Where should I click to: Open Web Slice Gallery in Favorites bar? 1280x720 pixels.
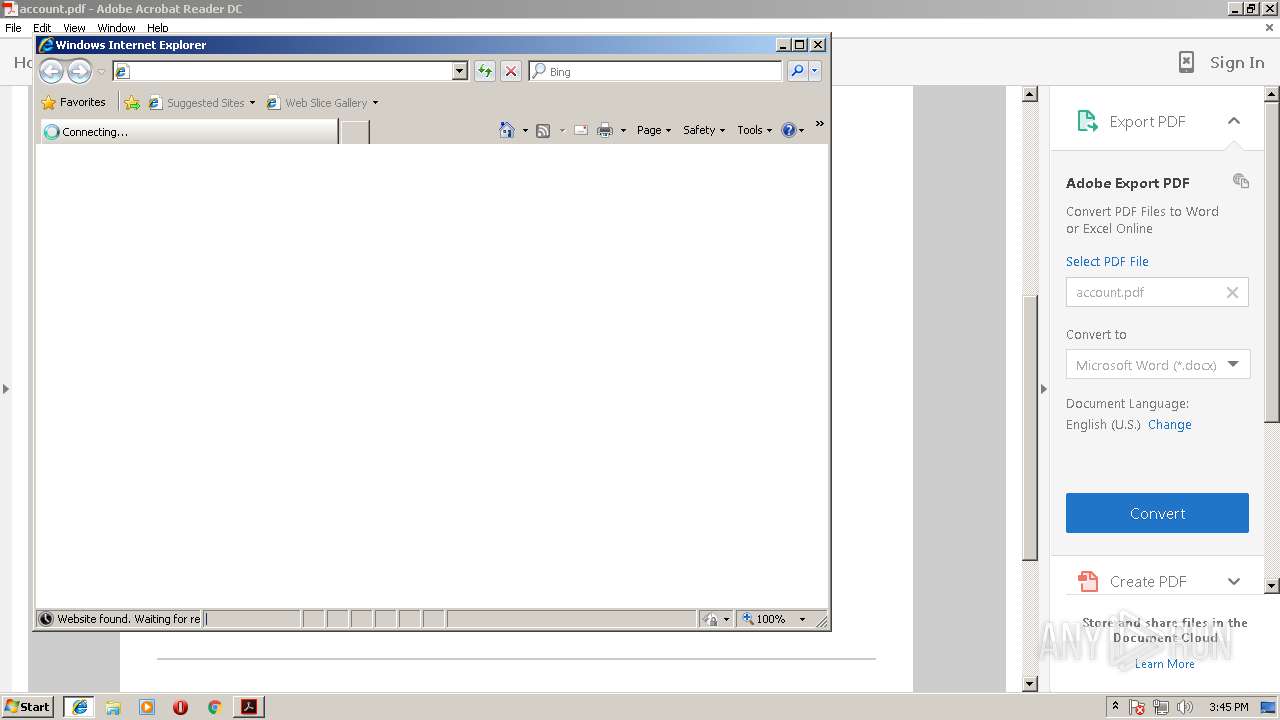(322, 102)
